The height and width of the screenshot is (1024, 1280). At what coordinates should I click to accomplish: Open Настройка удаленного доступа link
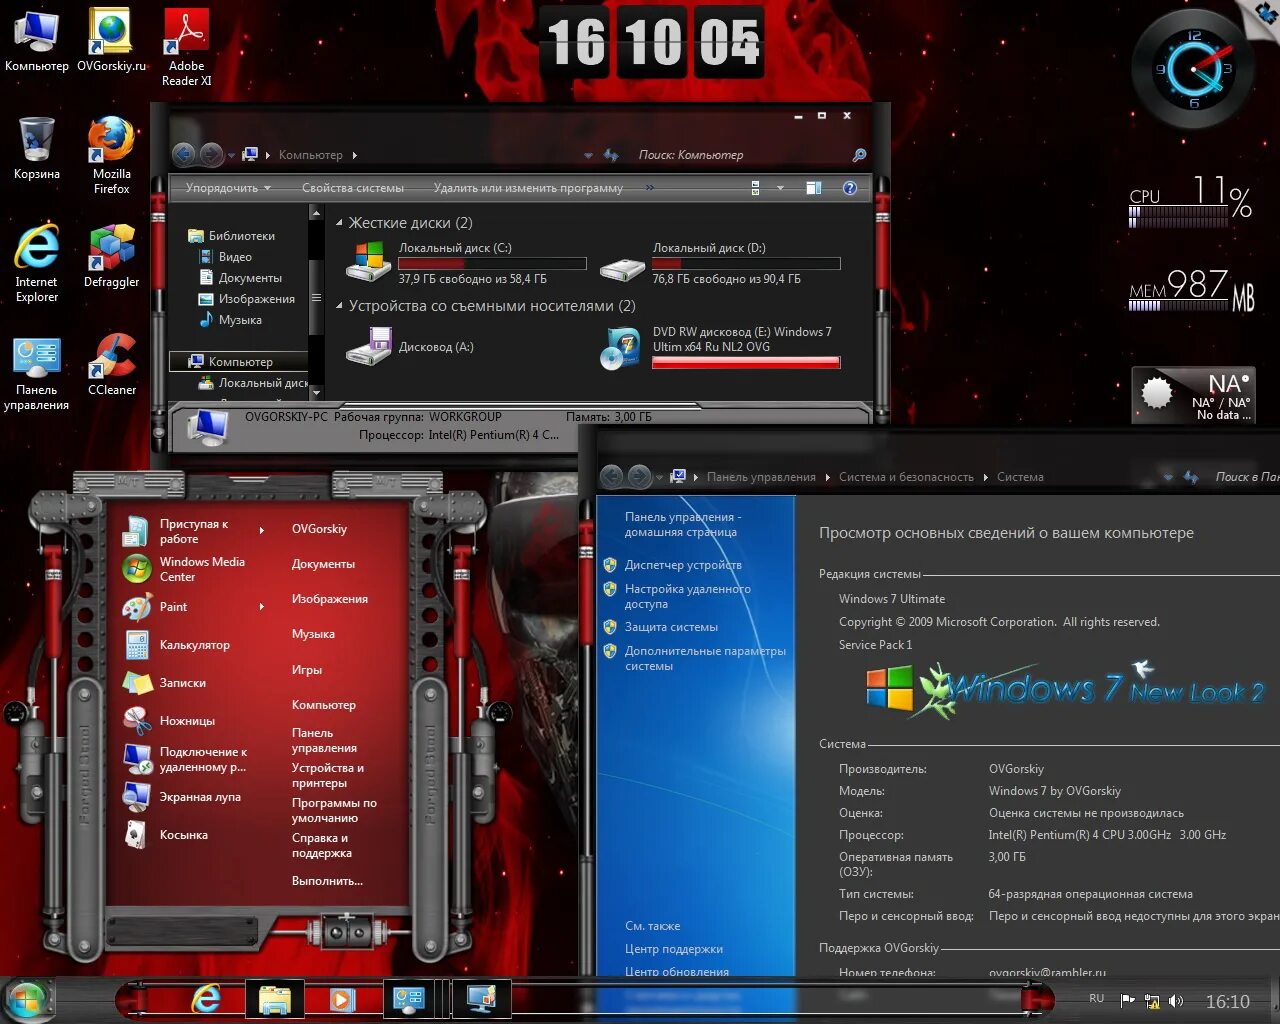point(688,596)
